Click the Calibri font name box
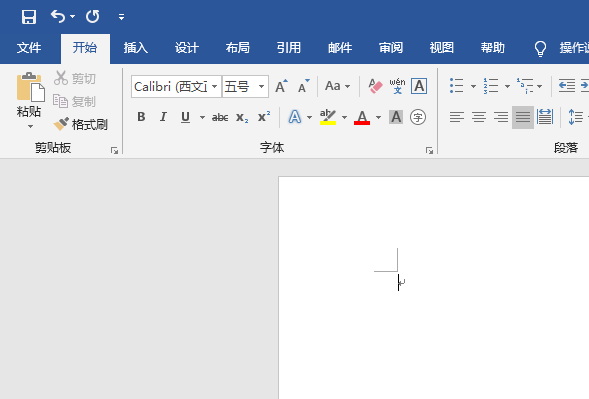This screenshot has height=399, width=589. pos(171,87)
